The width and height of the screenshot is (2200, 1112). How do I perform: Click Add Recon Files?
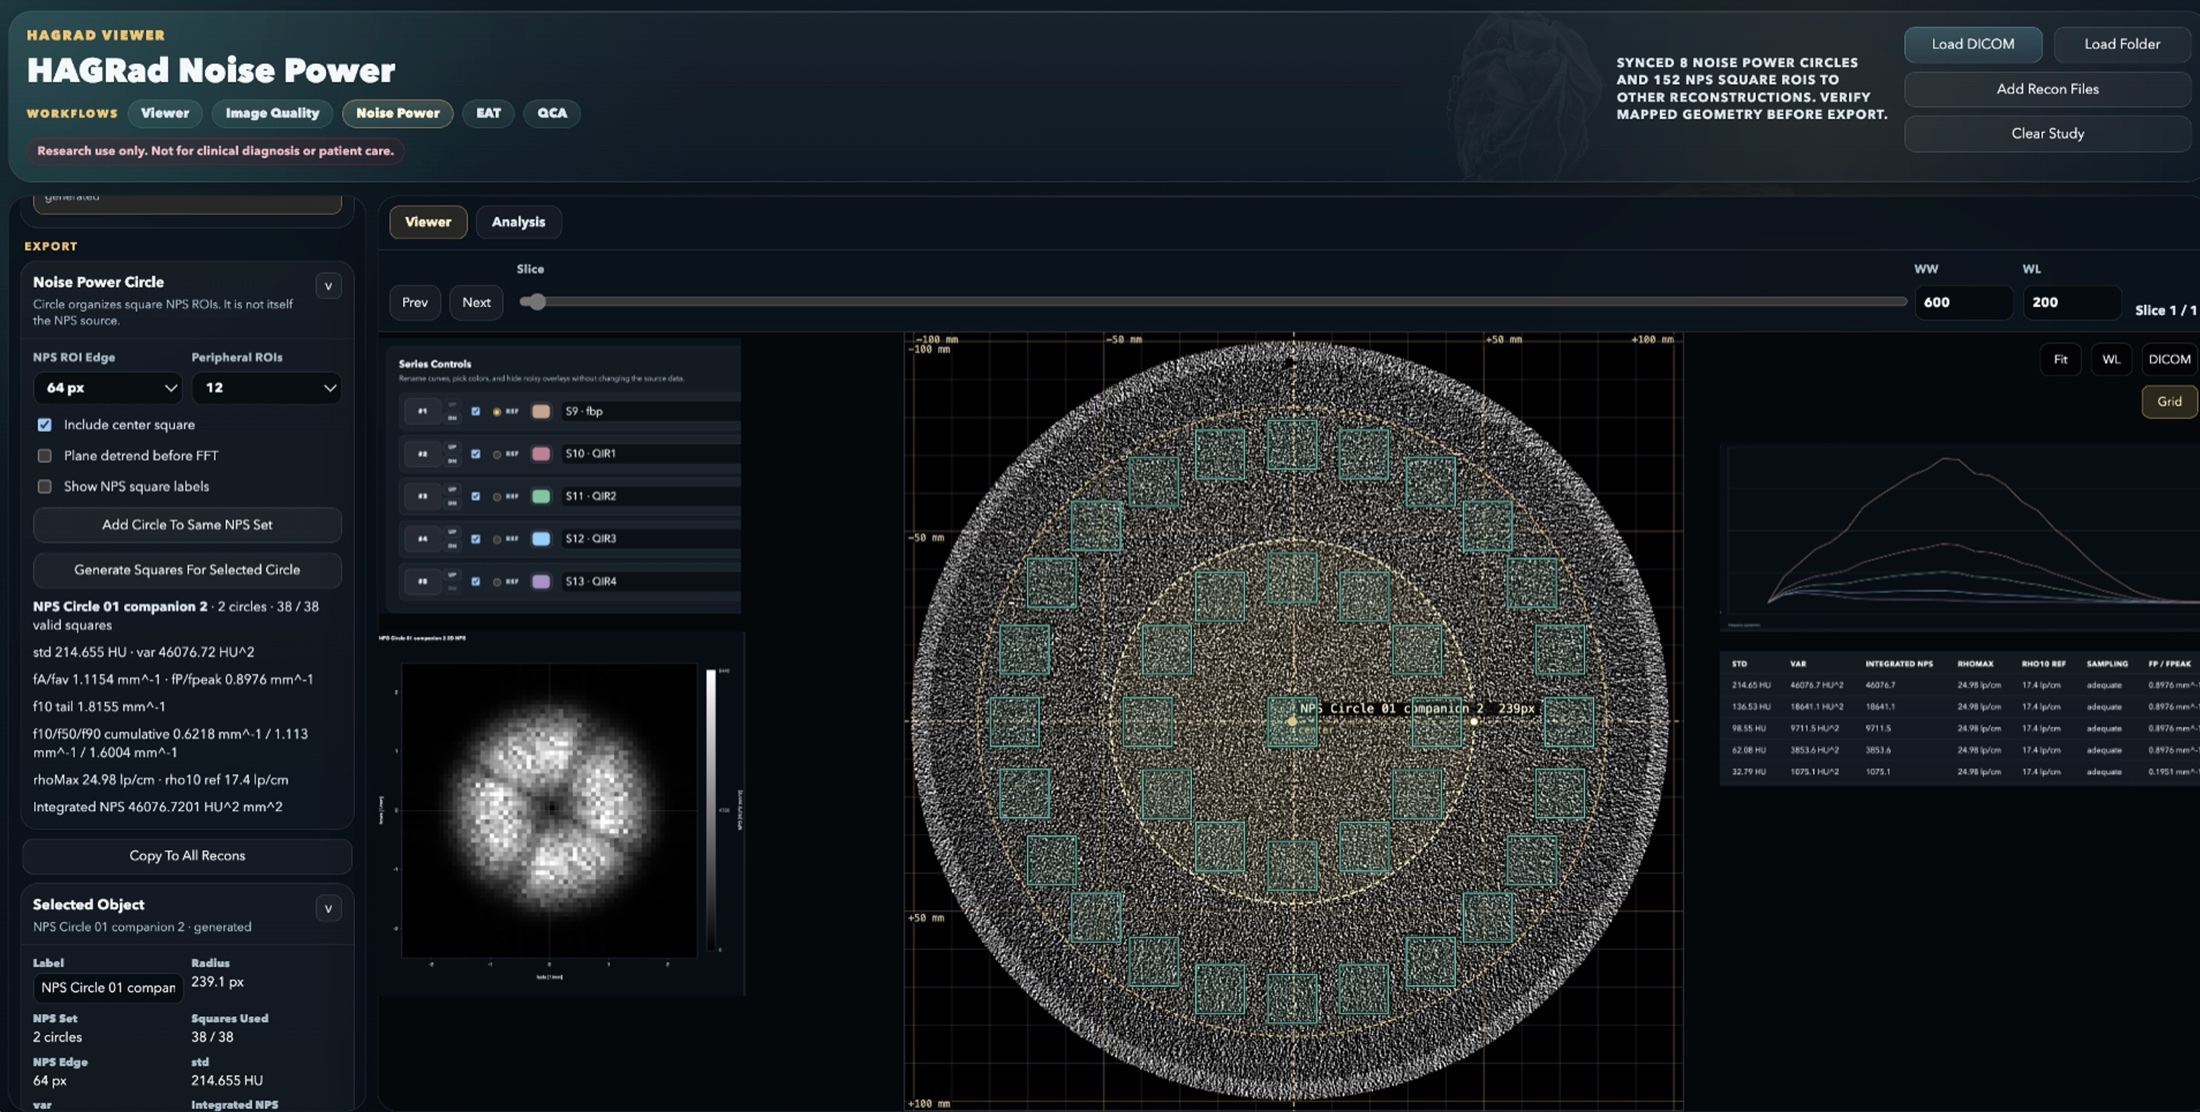[2047, 89]
